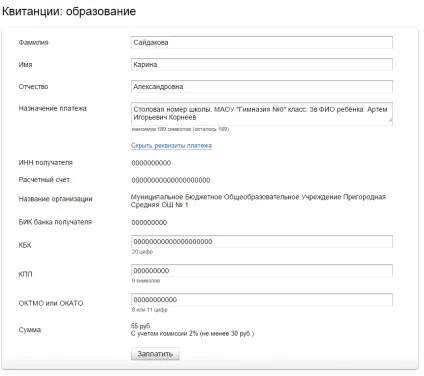Click the БИК банка получателя label
This screenshot has width=424, height=376.
point(55,222)
